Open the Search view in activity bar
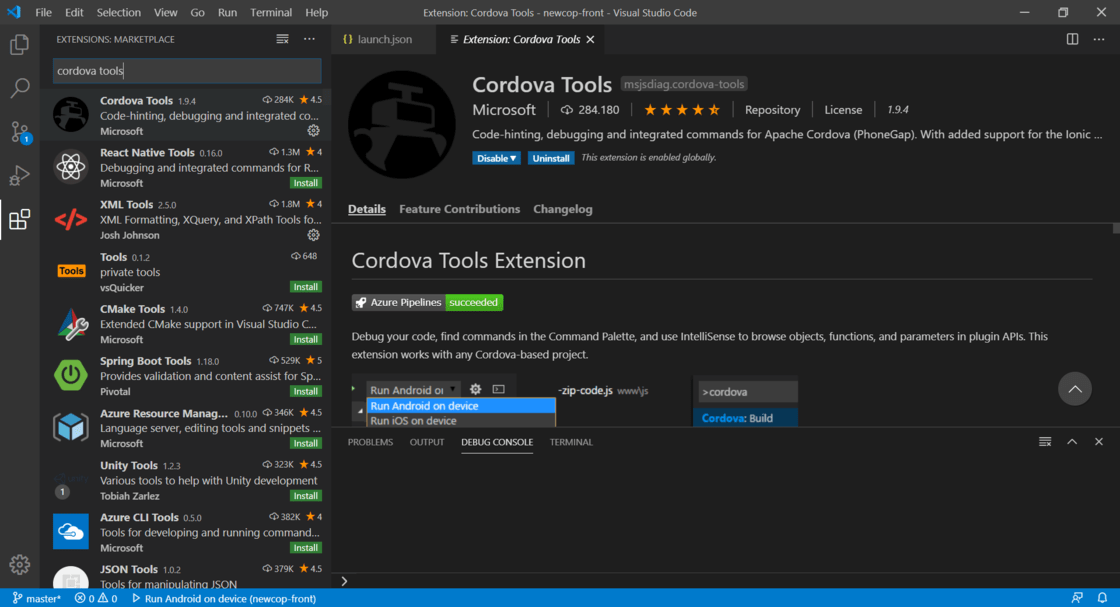Screen dimensions: 1120x607 pyautogui.click(x=19, y=89)
